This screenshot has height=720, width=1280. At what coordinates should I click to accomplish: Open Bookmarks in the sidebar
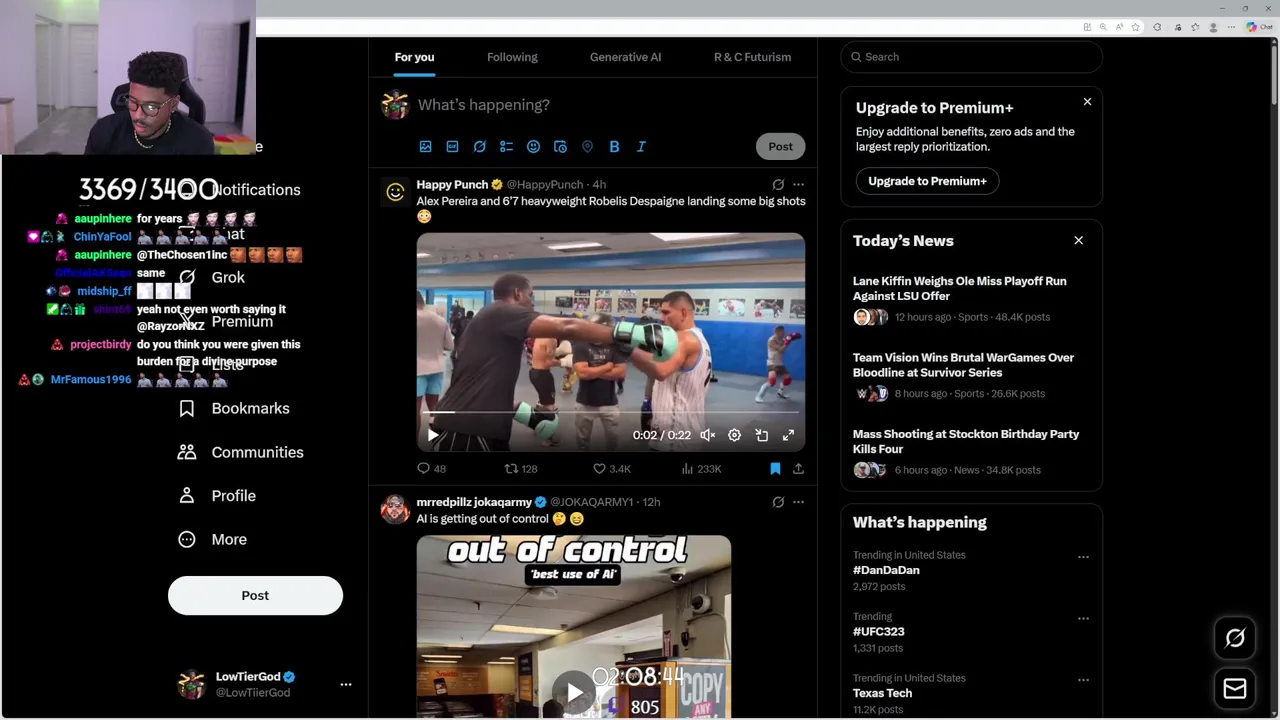click(x=234, y=408)
